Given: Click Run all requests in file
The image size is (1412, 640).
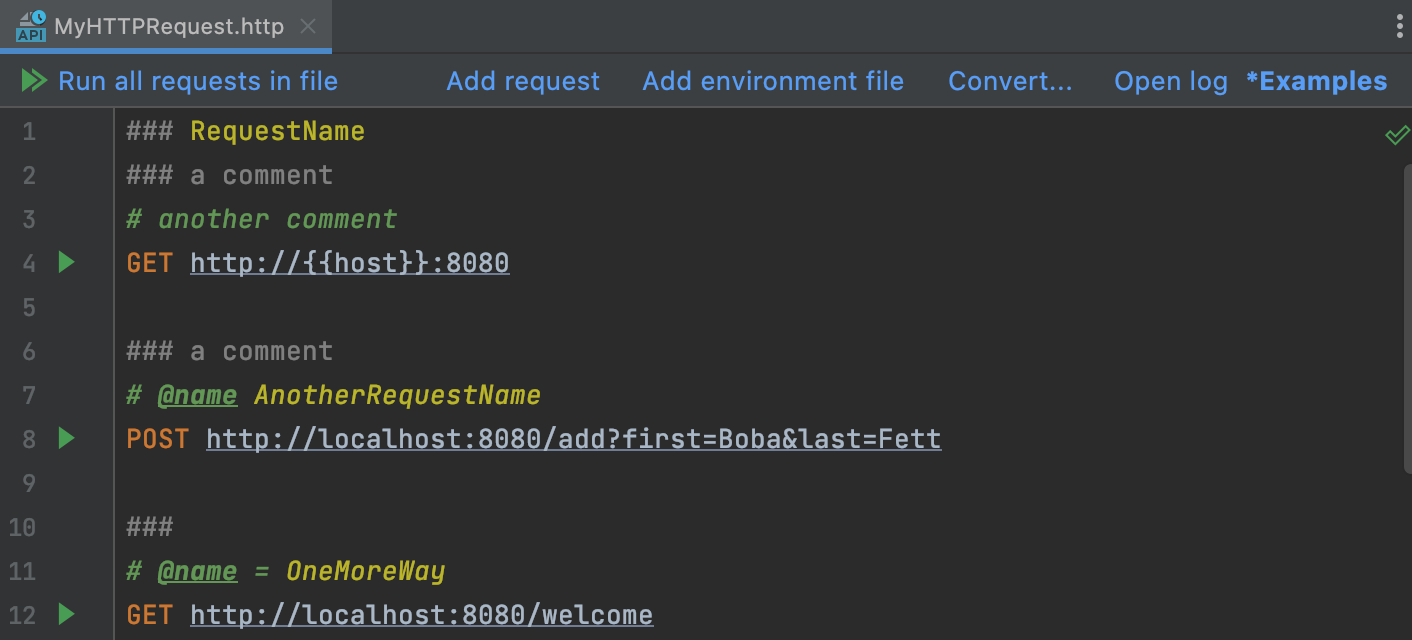Looking at the screenshot, I should (x=198, y=81).
